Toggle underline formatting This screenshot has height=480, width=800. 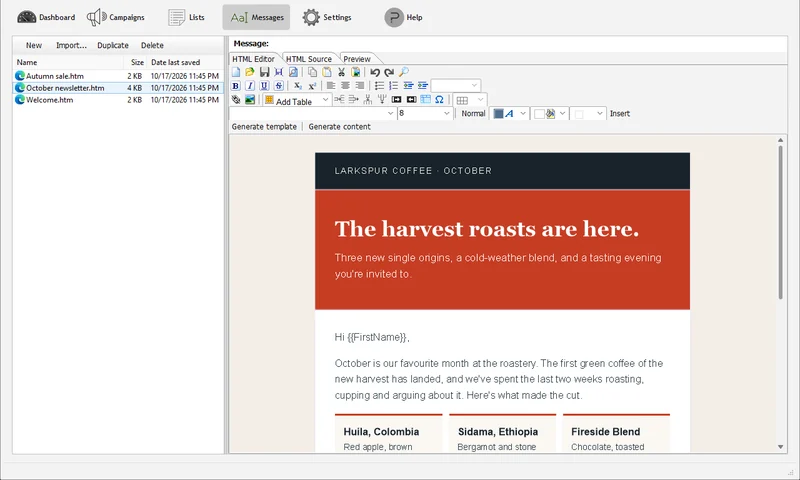[x=264, y=86]
